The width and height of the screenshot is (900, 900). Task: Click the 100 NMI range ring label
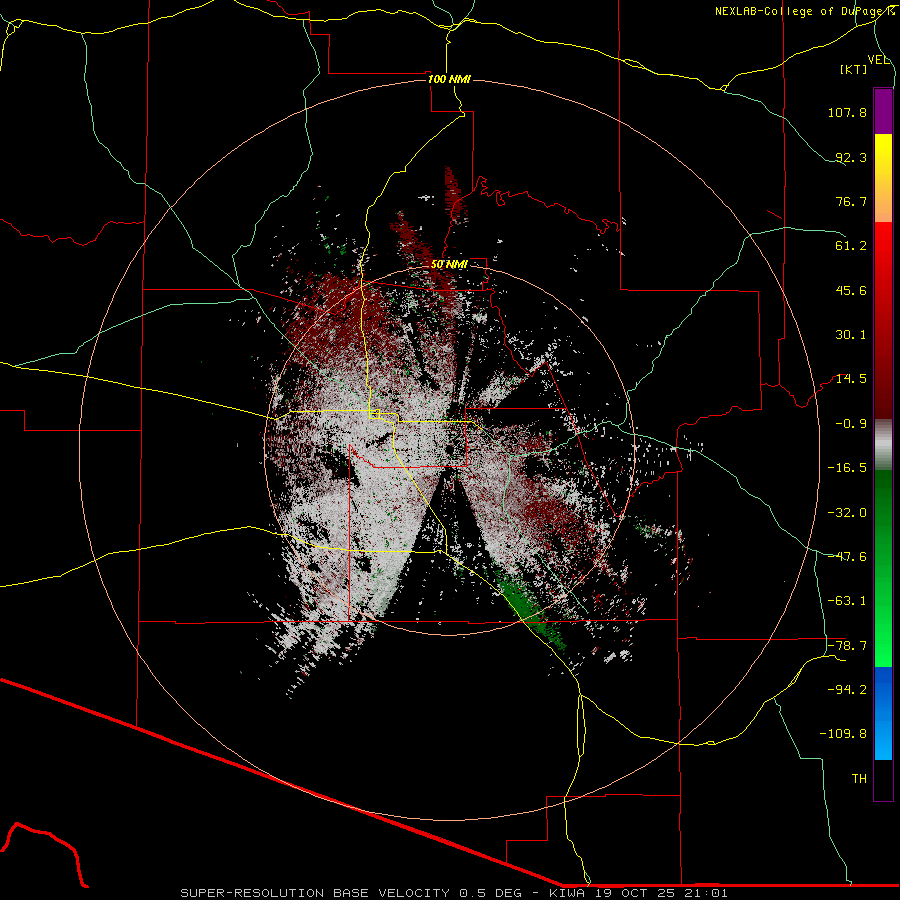[449, 79]
